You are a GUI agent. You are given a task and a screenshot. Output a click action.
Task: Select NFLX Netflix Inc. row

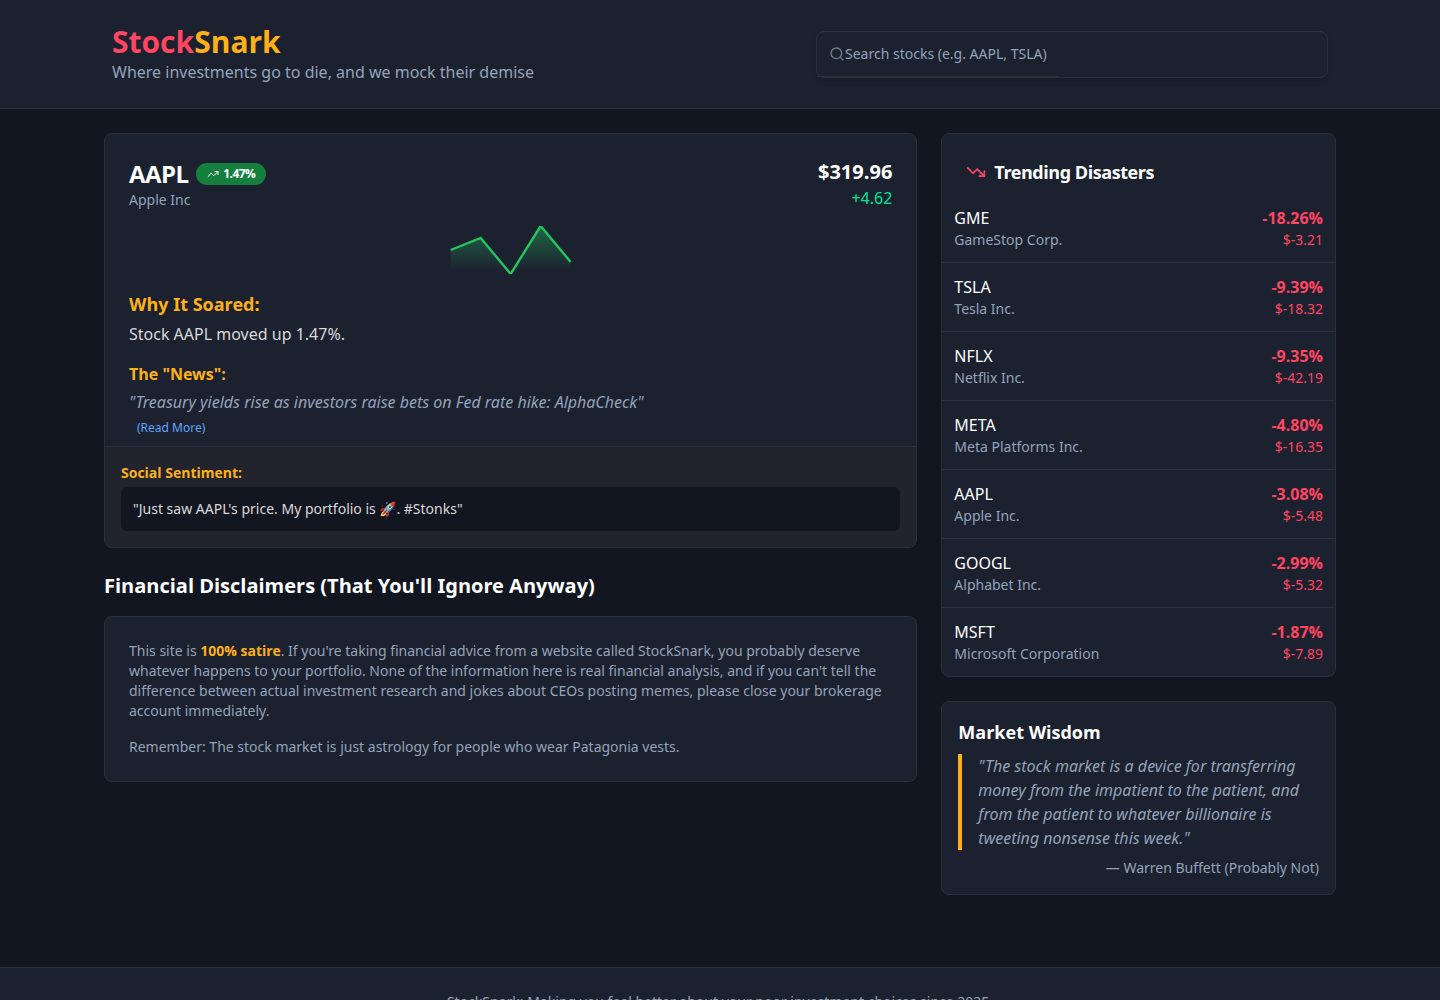click(1138, 366)
